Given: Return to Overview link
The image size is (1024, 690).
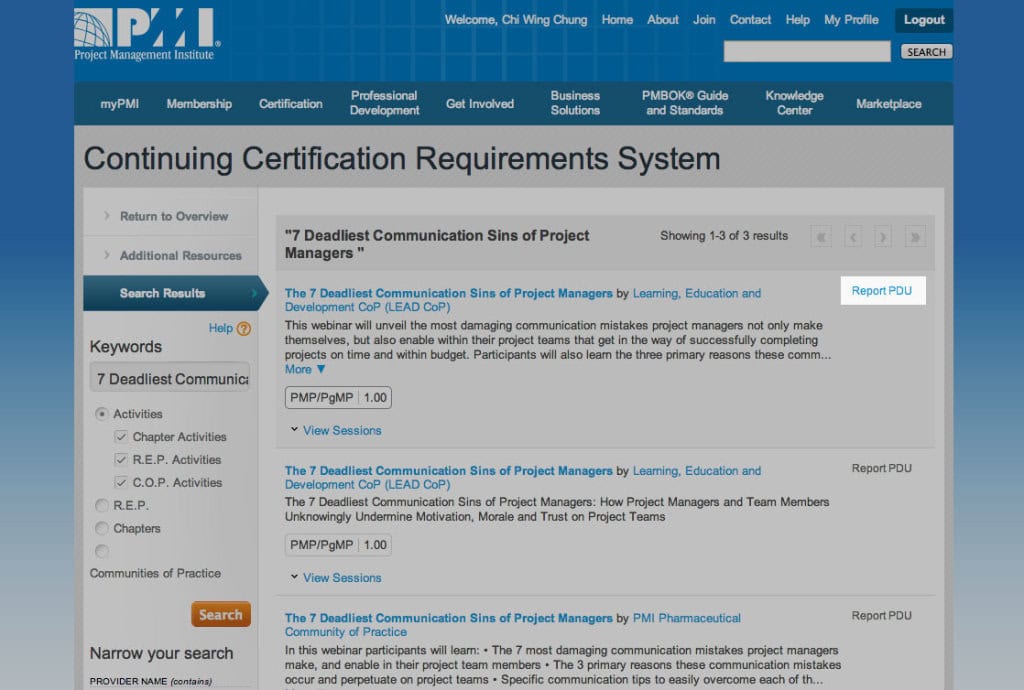Looking at the screenshot, I should pos(174,216).
